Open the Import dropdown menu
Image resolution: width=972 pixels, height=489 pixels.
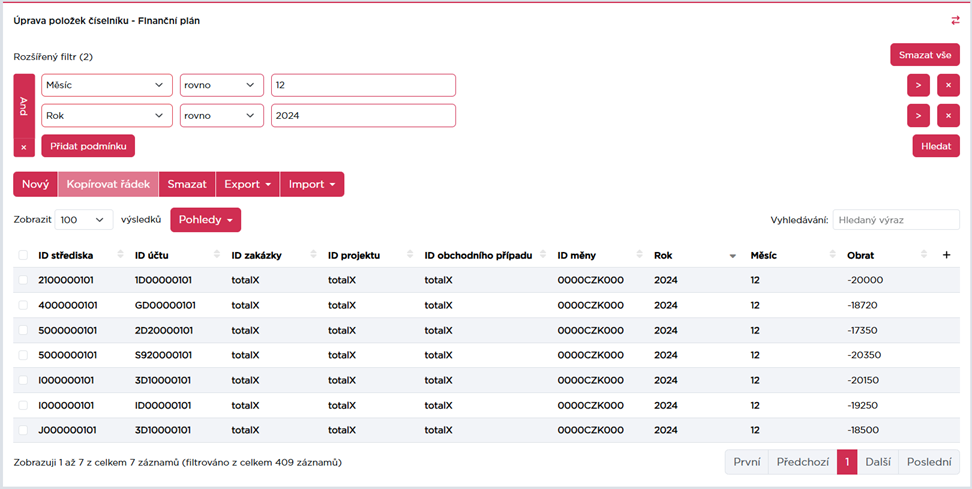coord(312,184)
